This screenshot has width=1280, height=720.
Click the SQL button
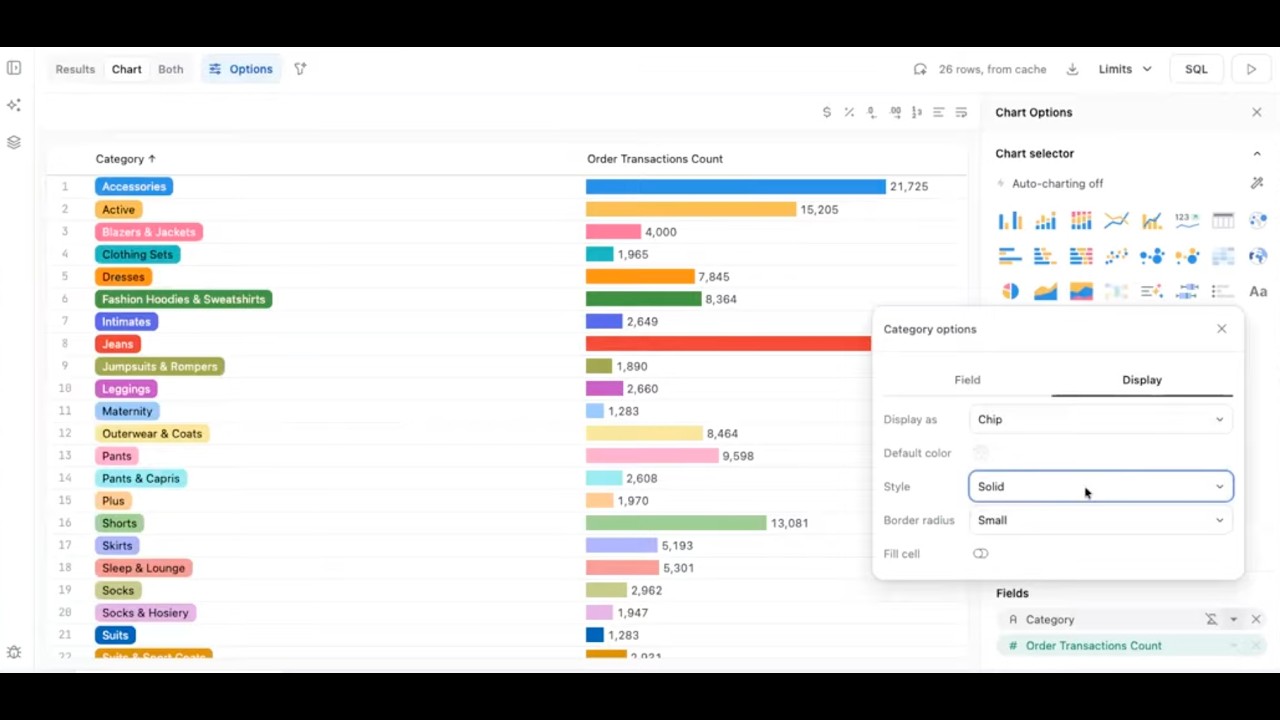tap(1196, 69)
